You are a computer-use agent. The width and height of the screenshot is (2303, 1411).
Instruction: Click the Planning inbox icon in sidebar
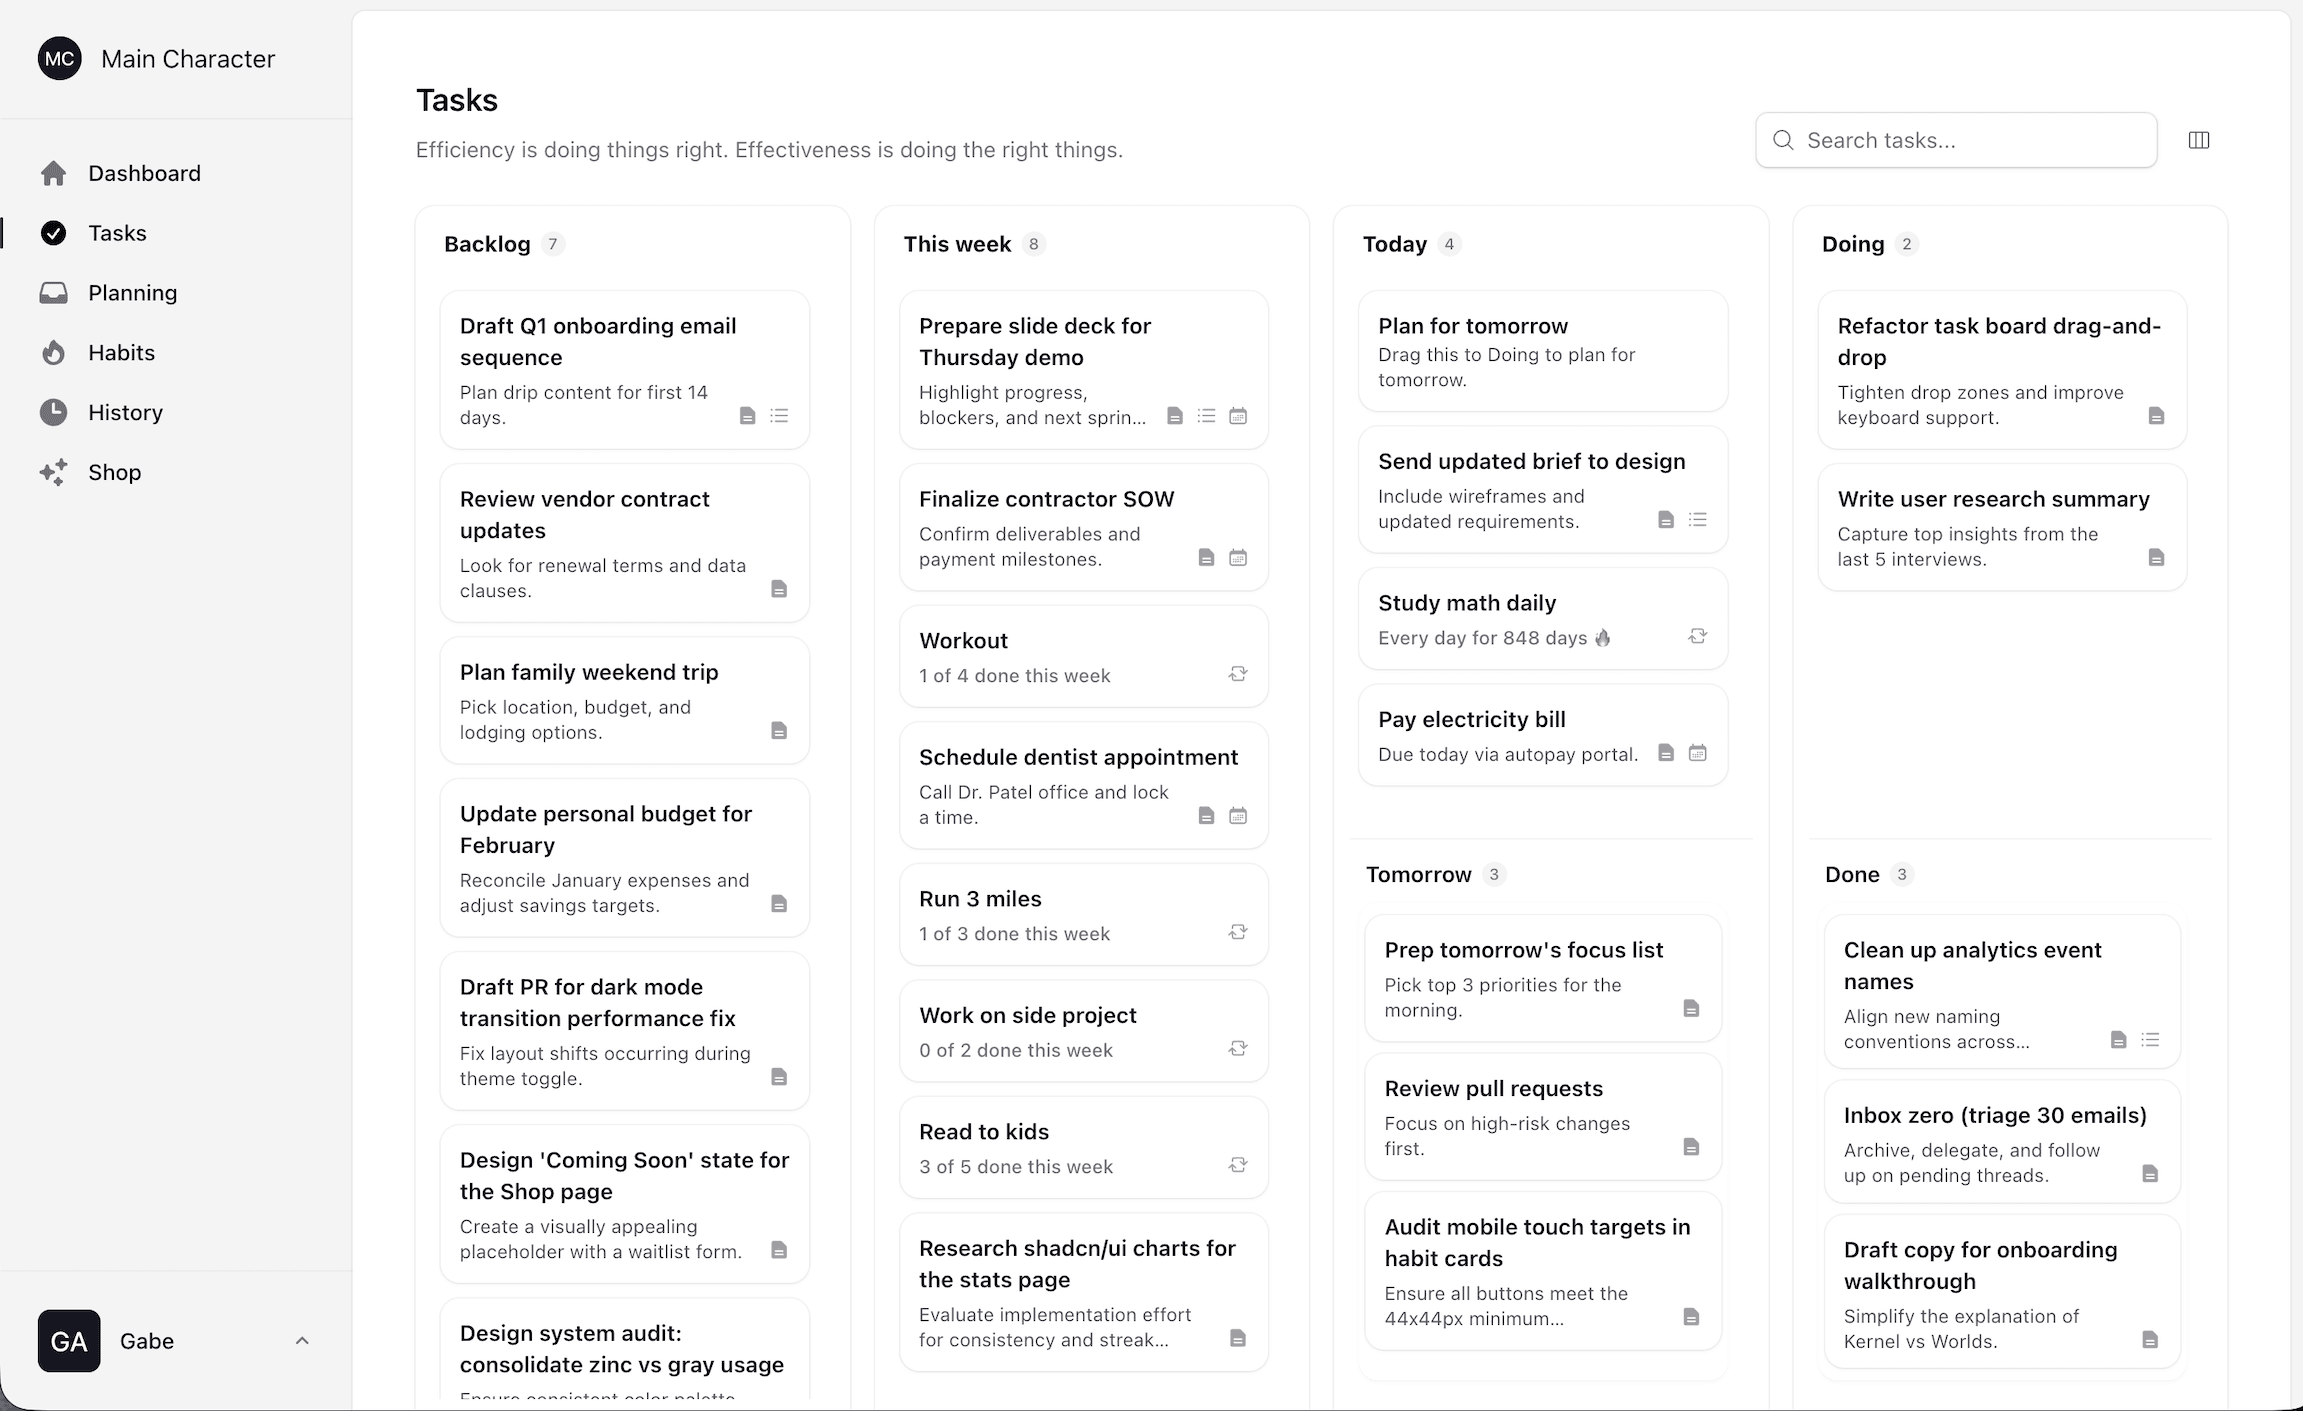tap(53, 292)
